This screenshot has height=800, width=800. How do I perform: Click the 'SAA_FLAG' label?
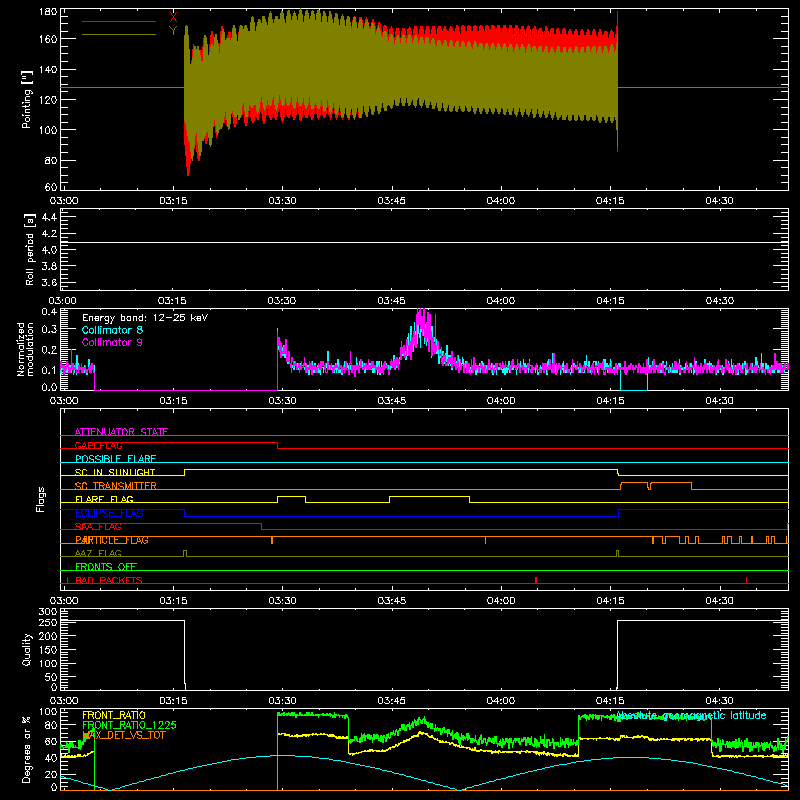[x=98, y=527]
